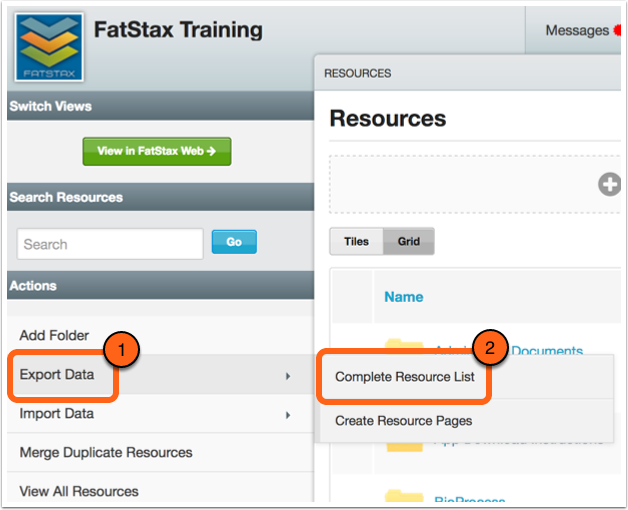Sort by the Name column header
The image size is (628, 510).
[404, 297]
